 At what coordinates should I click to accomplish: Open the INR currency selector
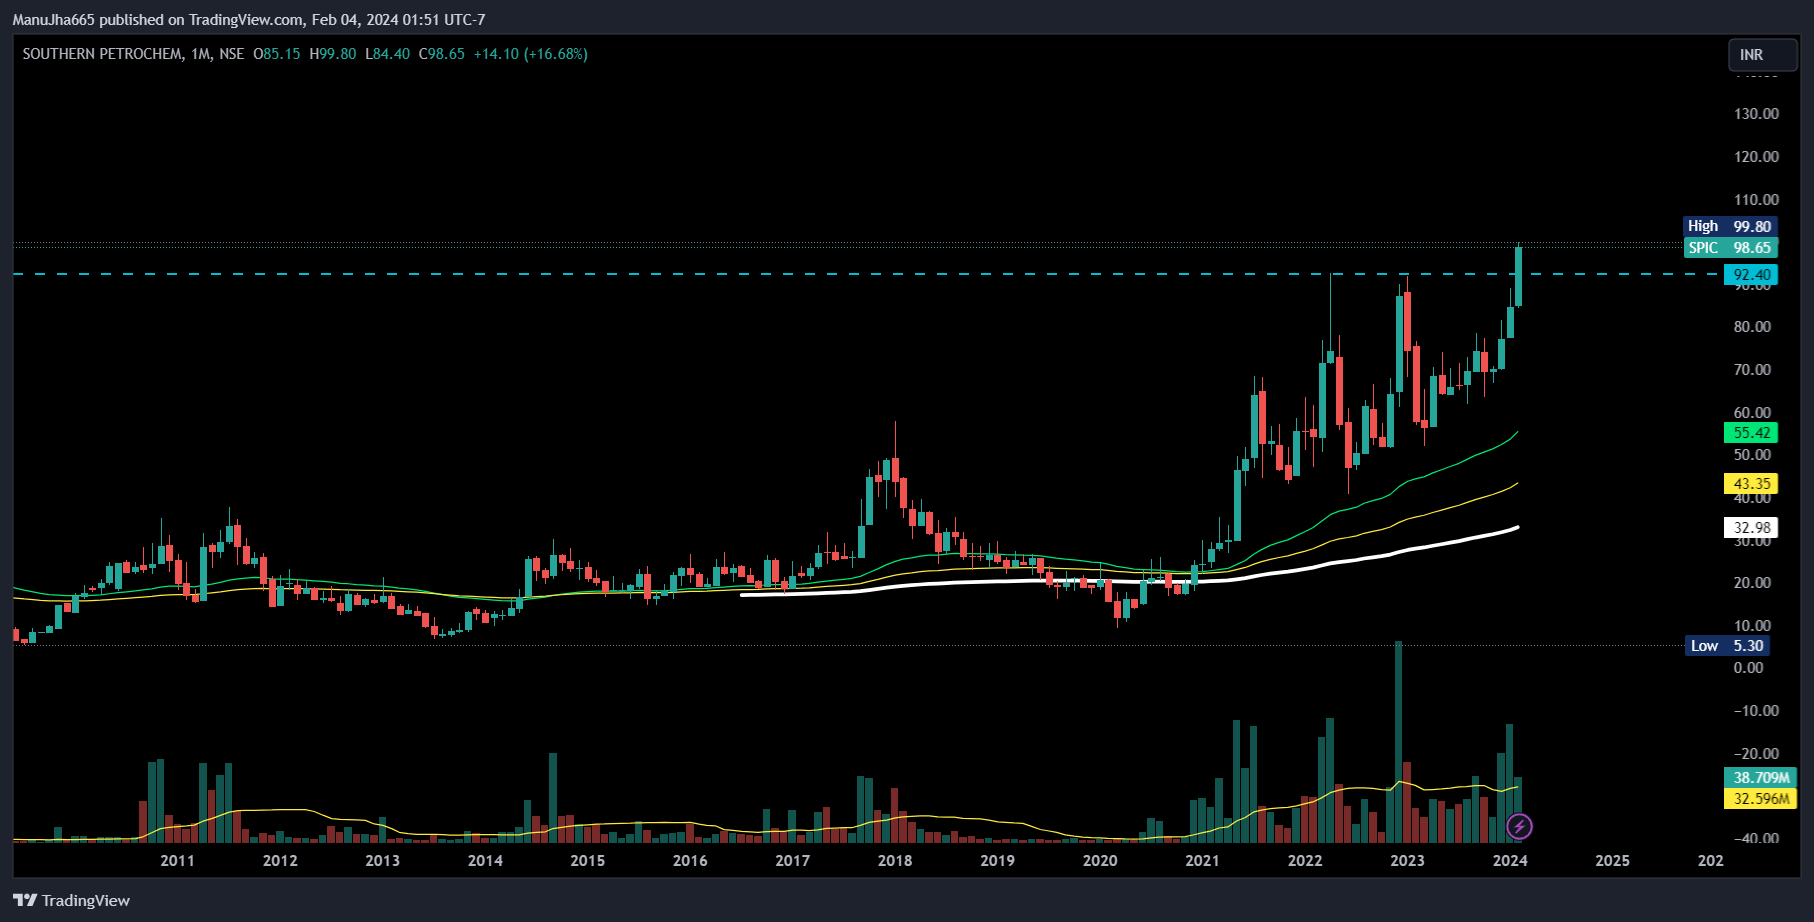(1763, 55)
